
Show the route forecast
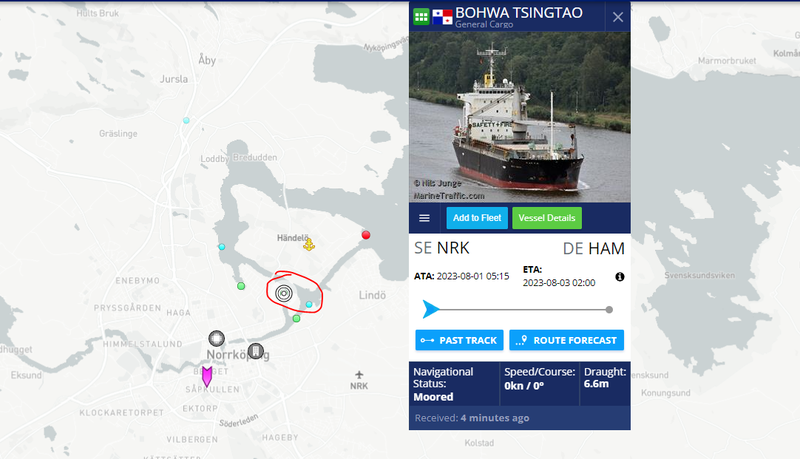click(x=566, y=340)
